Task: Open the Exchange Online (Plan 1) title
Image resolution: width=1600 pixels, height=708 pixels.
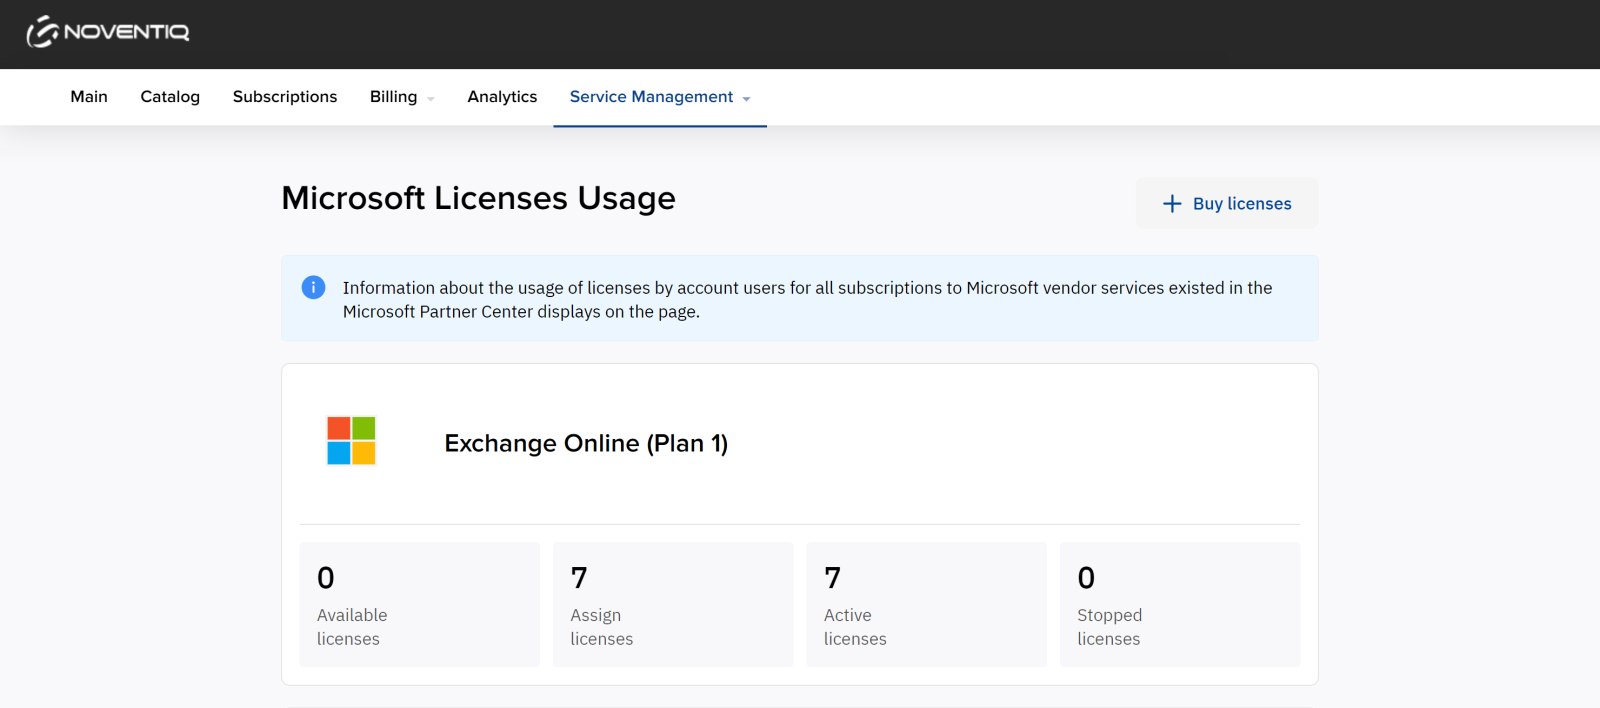Action: click(x=586, y=443)
